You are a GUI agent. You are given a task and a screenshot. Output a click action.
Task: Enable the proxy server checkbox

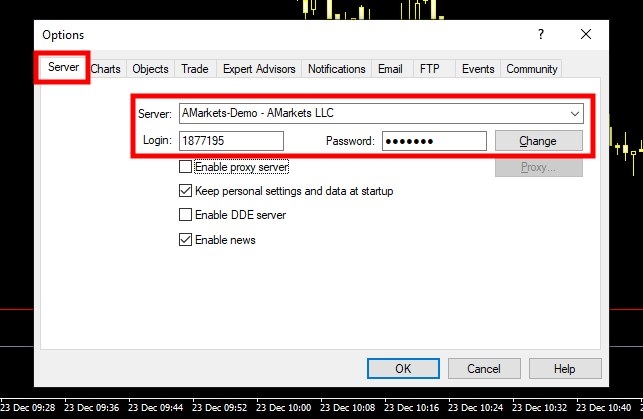pos(185,167)
